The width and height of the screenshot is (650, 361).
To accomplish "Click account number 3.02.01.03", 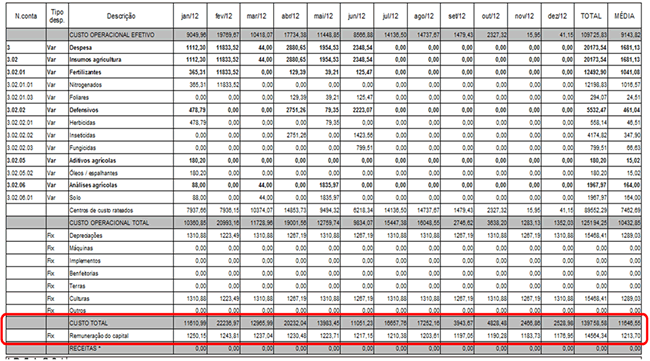I will 20,97.
